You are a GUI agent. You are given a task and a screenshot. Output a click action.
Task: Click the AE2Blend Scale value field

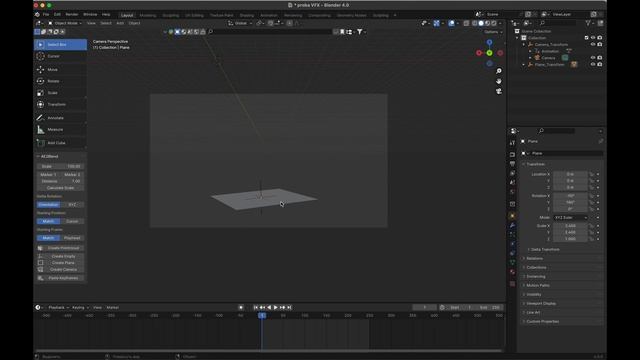click(x=60, y=167)
